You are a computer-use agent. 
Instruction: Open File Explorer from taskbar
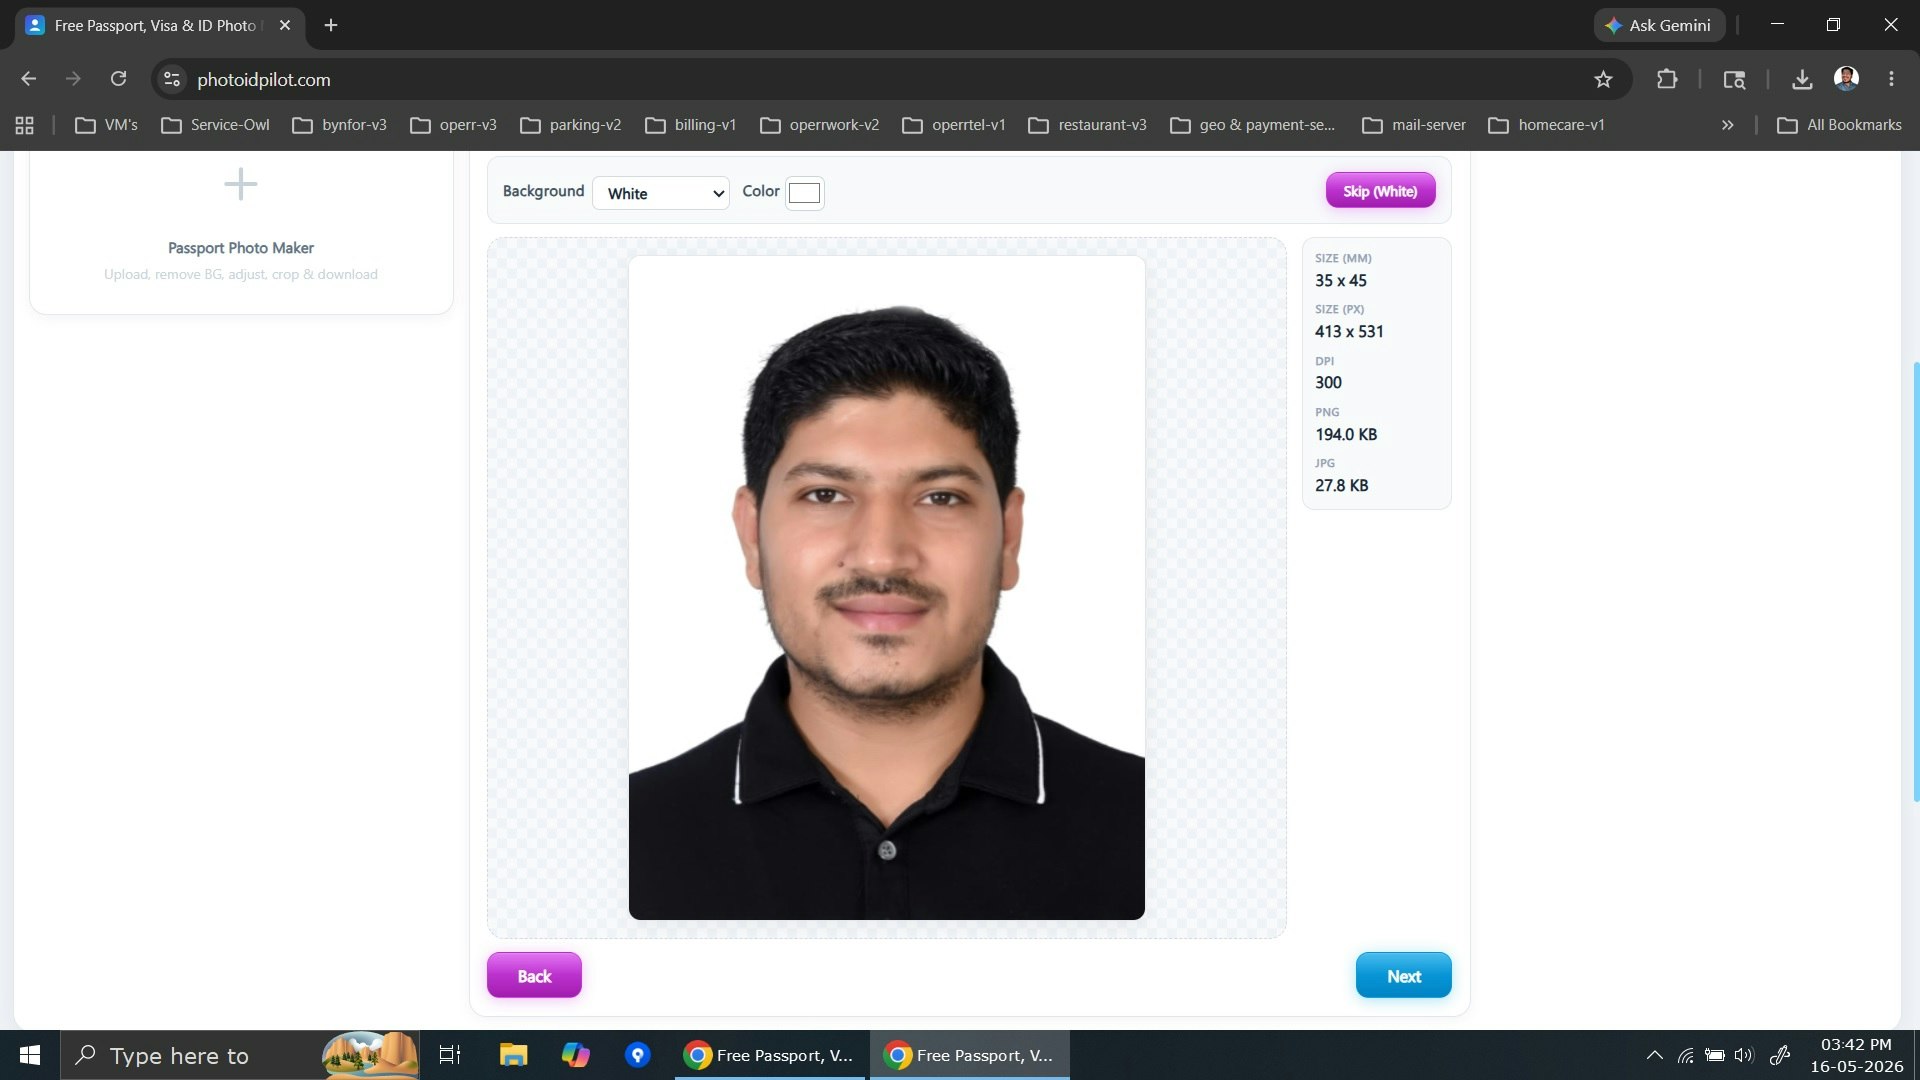pyautogui.click(x=514, y=1055)
